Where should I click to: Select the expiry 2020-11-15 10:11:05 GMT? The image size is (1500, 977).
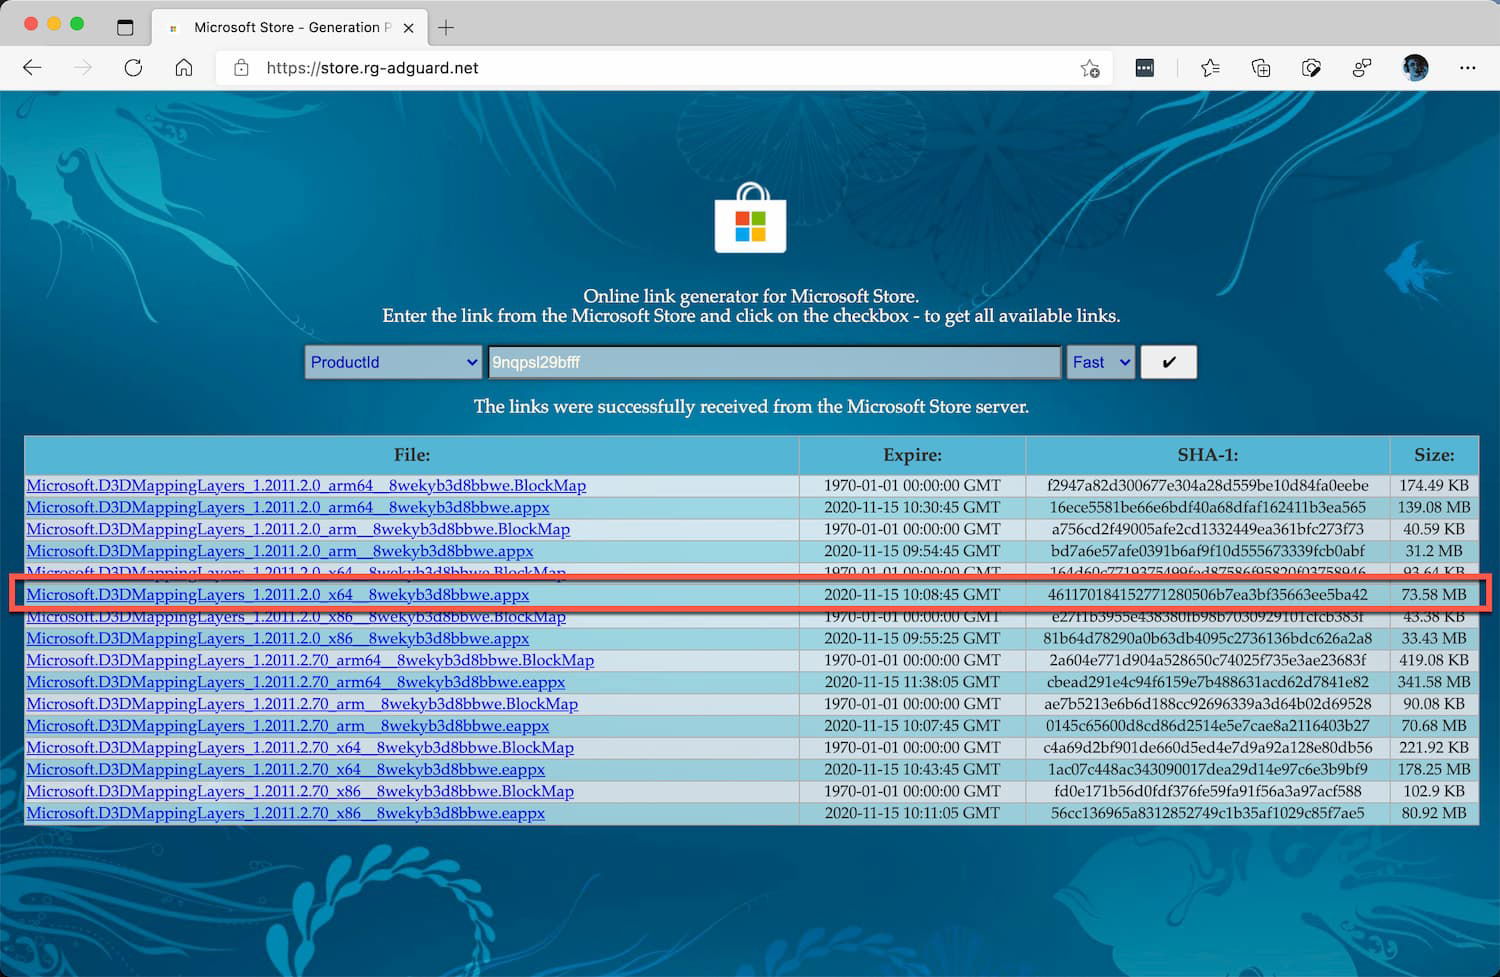(912, 814)
